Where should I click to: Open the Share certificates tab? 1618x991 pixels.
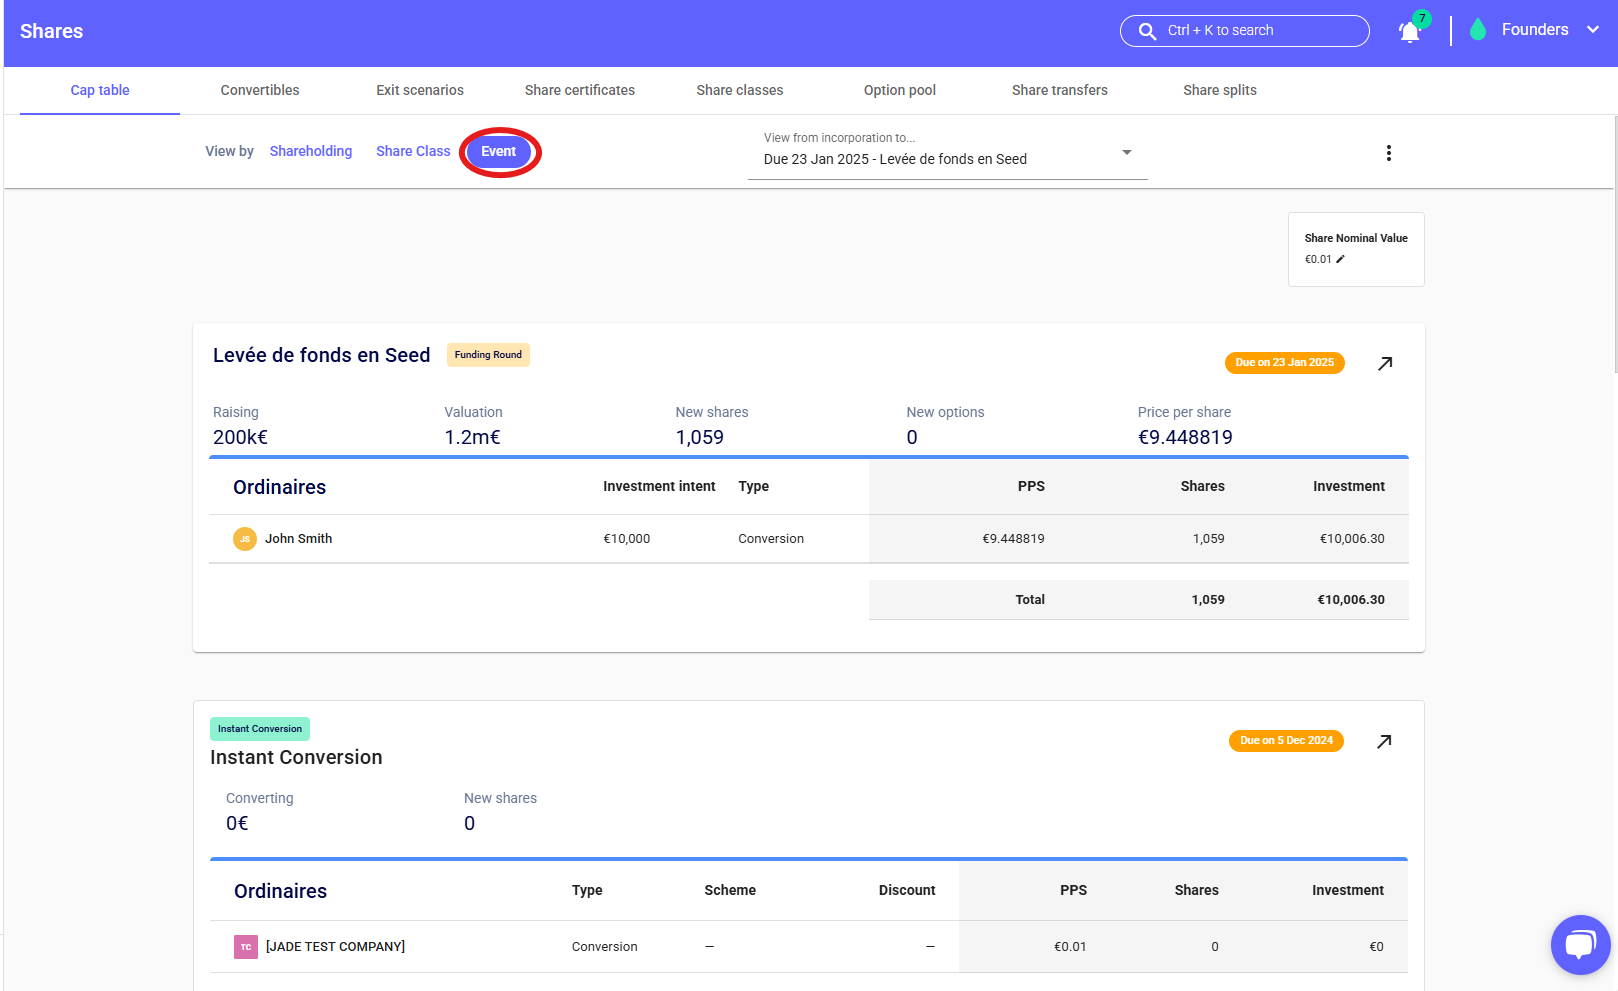[x=580, y=90]
